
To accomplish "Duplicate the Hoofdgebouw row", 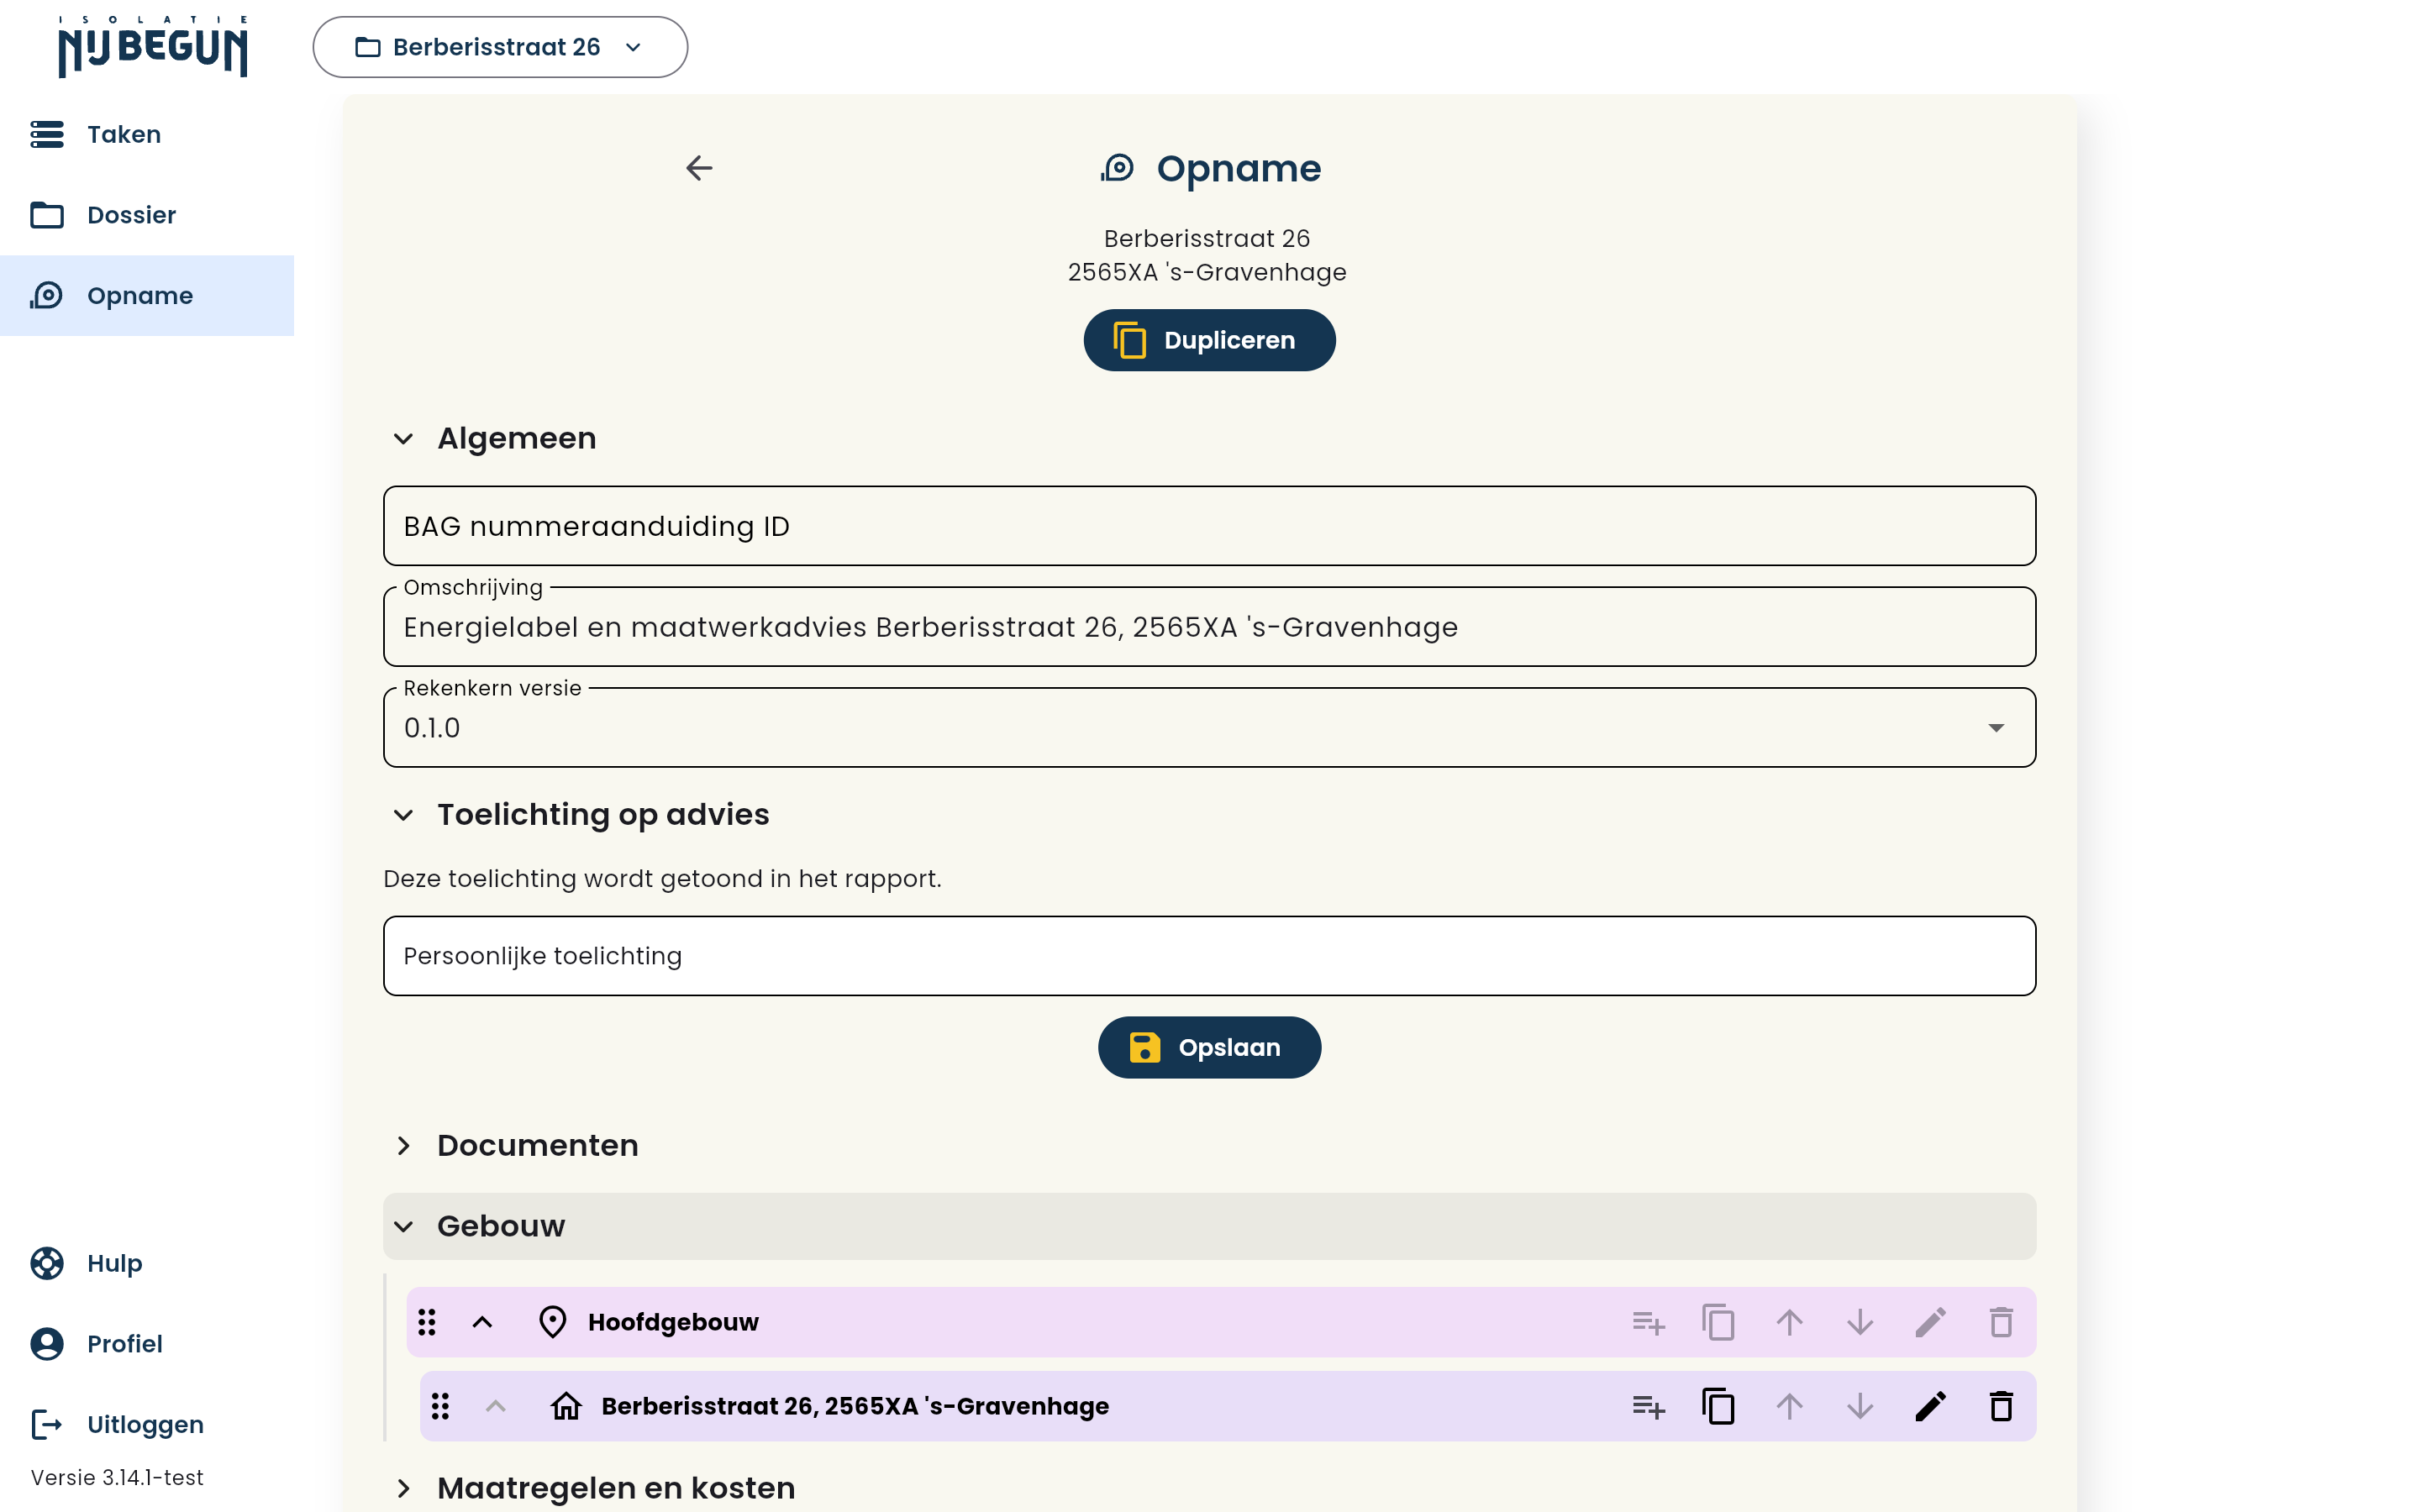I will (1718, 1322).
